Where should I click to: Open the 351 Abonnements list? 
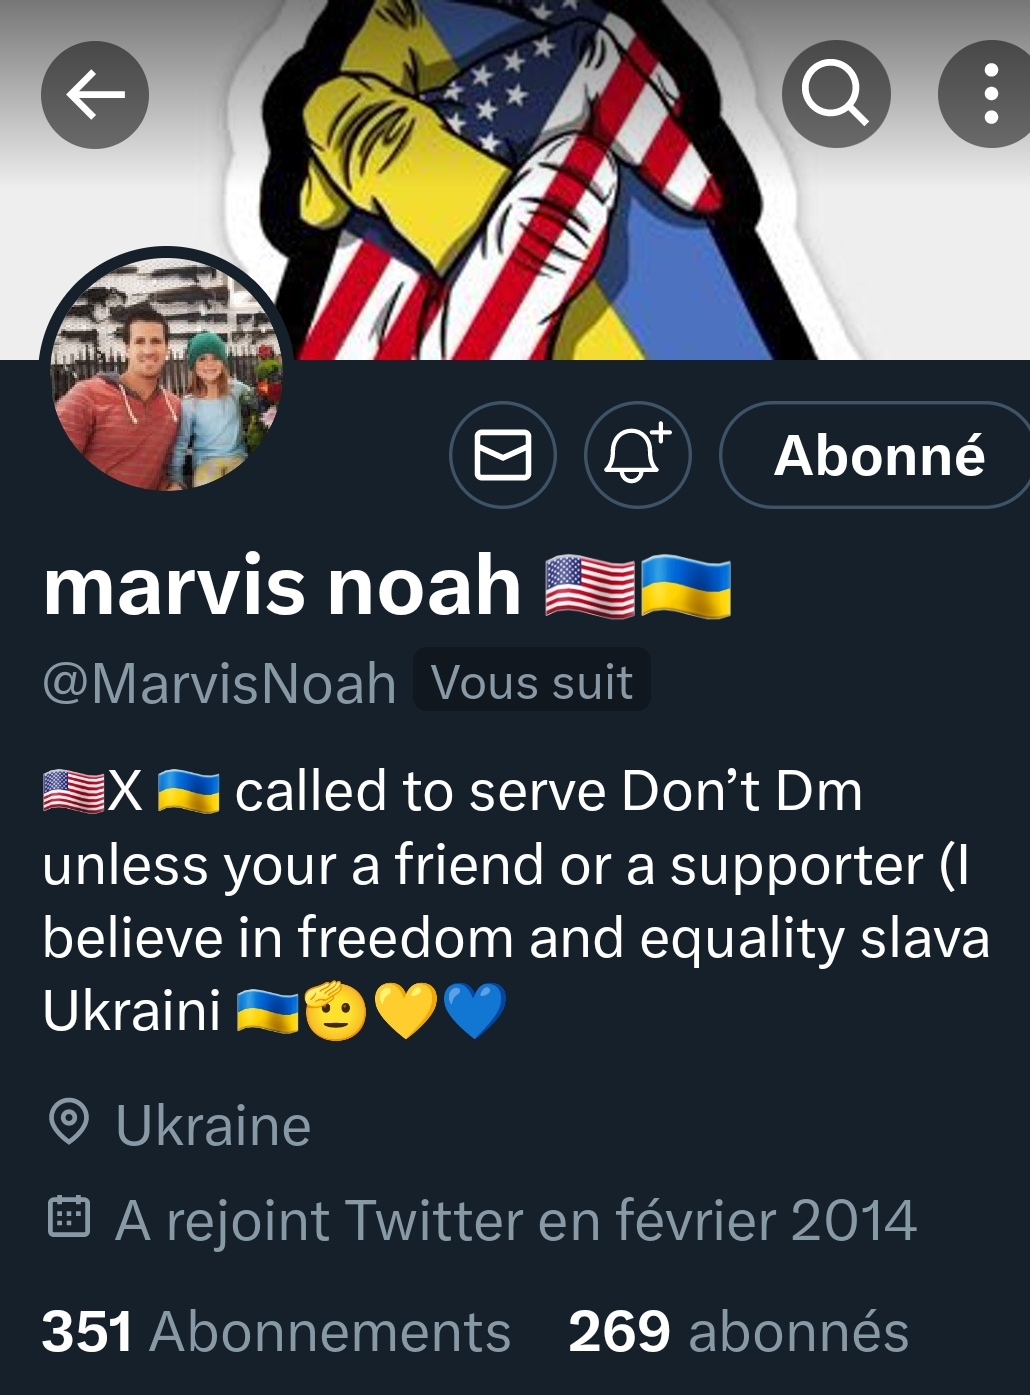(276, 1332)
